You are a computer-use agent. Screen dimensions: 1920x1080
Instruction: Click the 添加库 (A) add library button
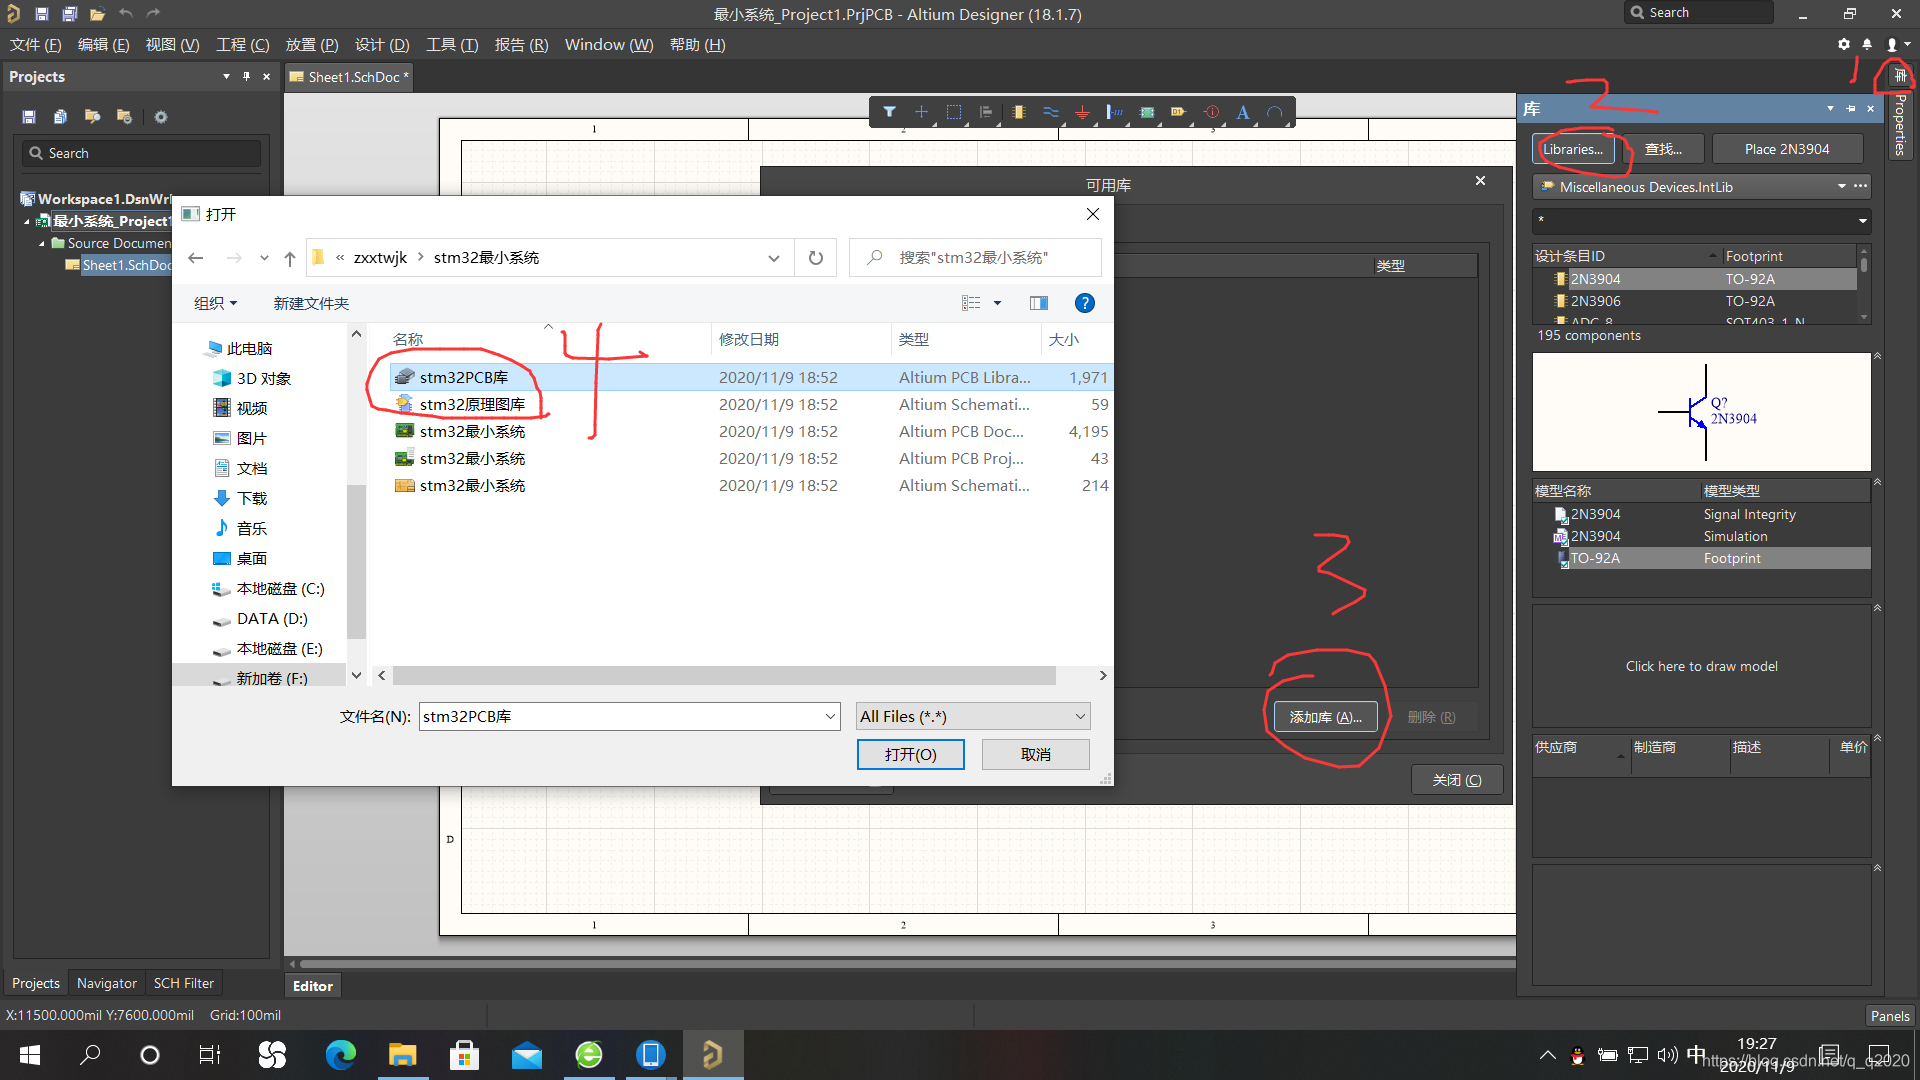[1325, 717]
